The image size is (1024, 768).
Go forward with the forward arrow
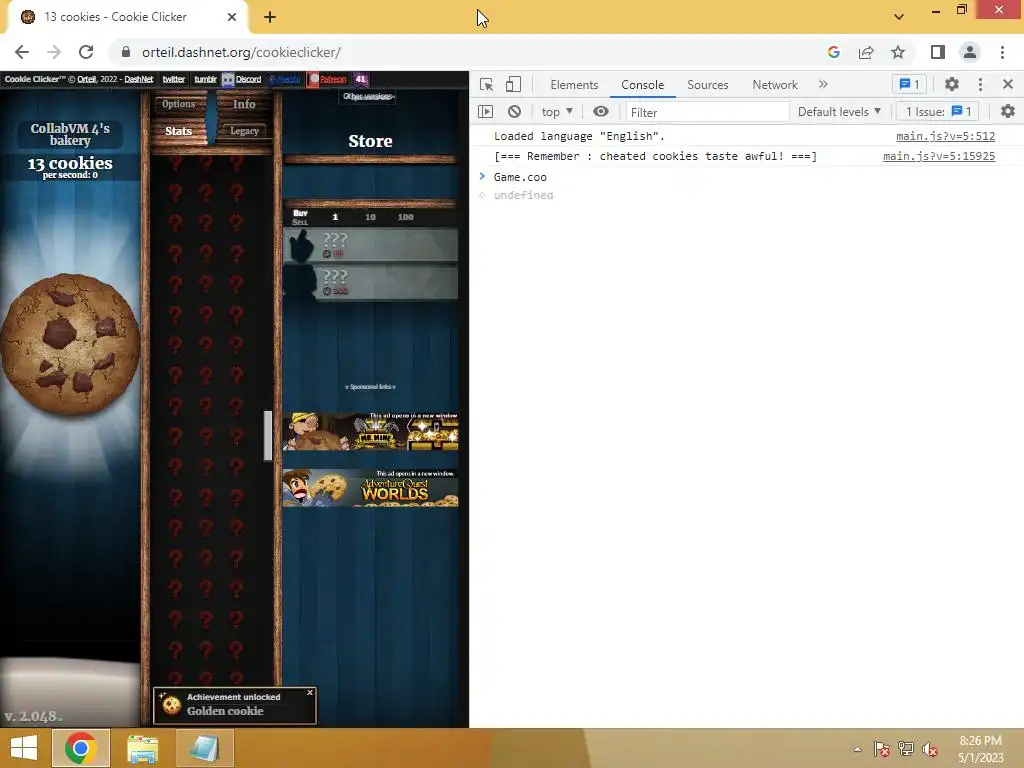pos(54,52)
